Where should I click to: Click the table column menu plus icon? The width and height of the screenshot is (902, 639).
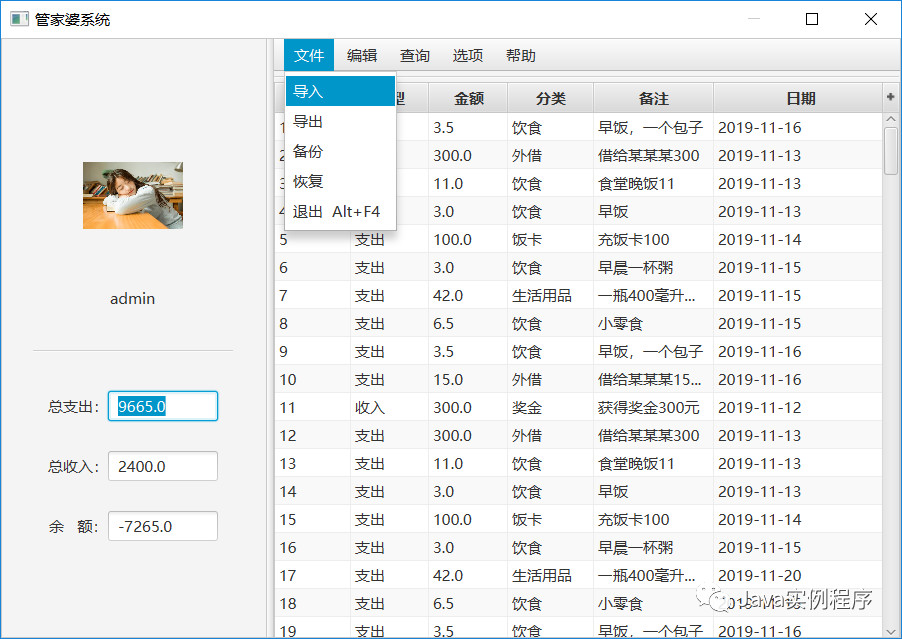890,97
